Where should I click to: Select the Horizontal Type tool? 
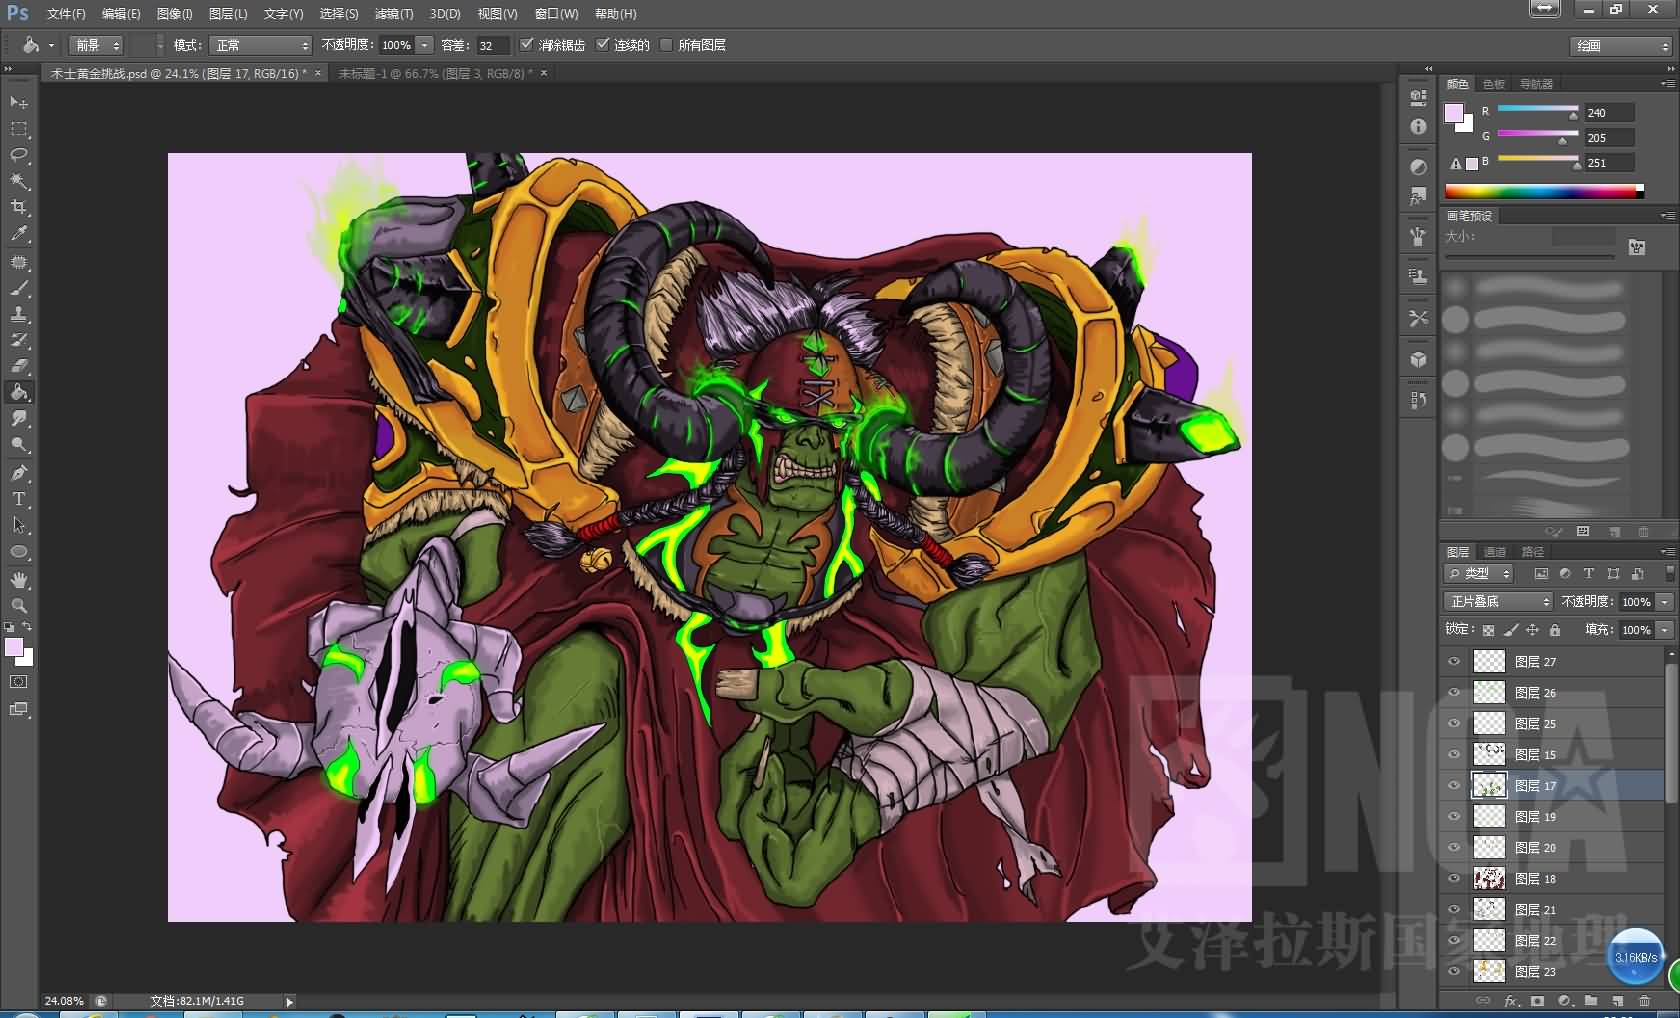point(19,499)
